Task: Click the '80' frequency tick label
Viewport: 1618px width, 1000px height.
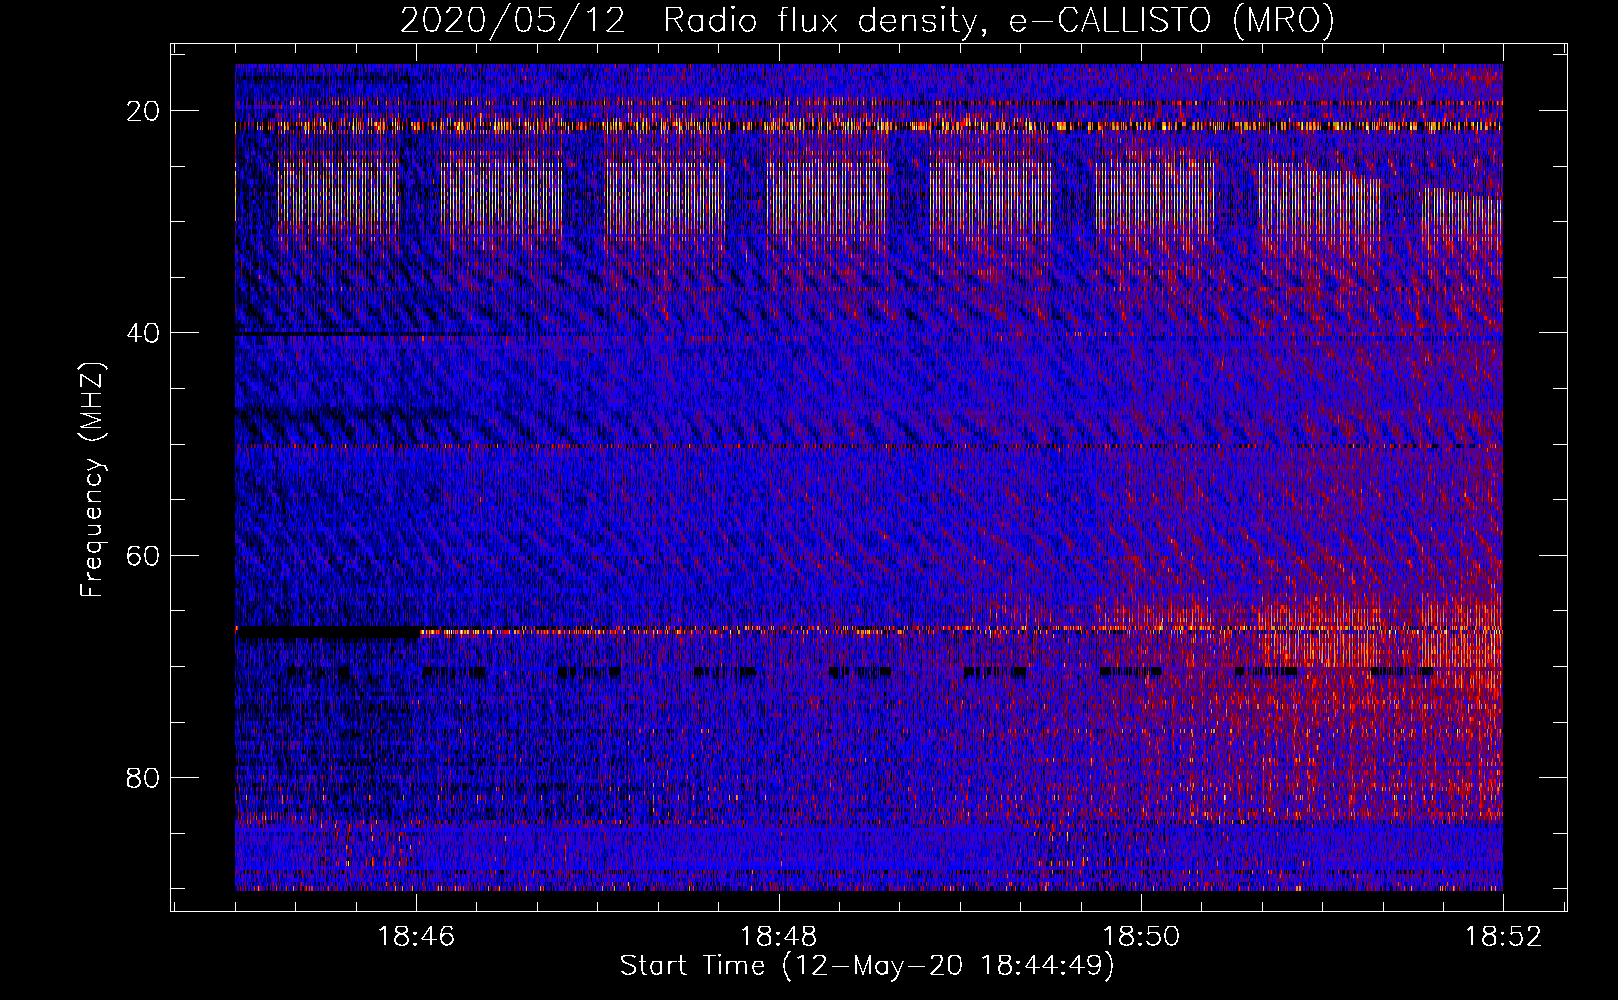Action: pos(144,777)
